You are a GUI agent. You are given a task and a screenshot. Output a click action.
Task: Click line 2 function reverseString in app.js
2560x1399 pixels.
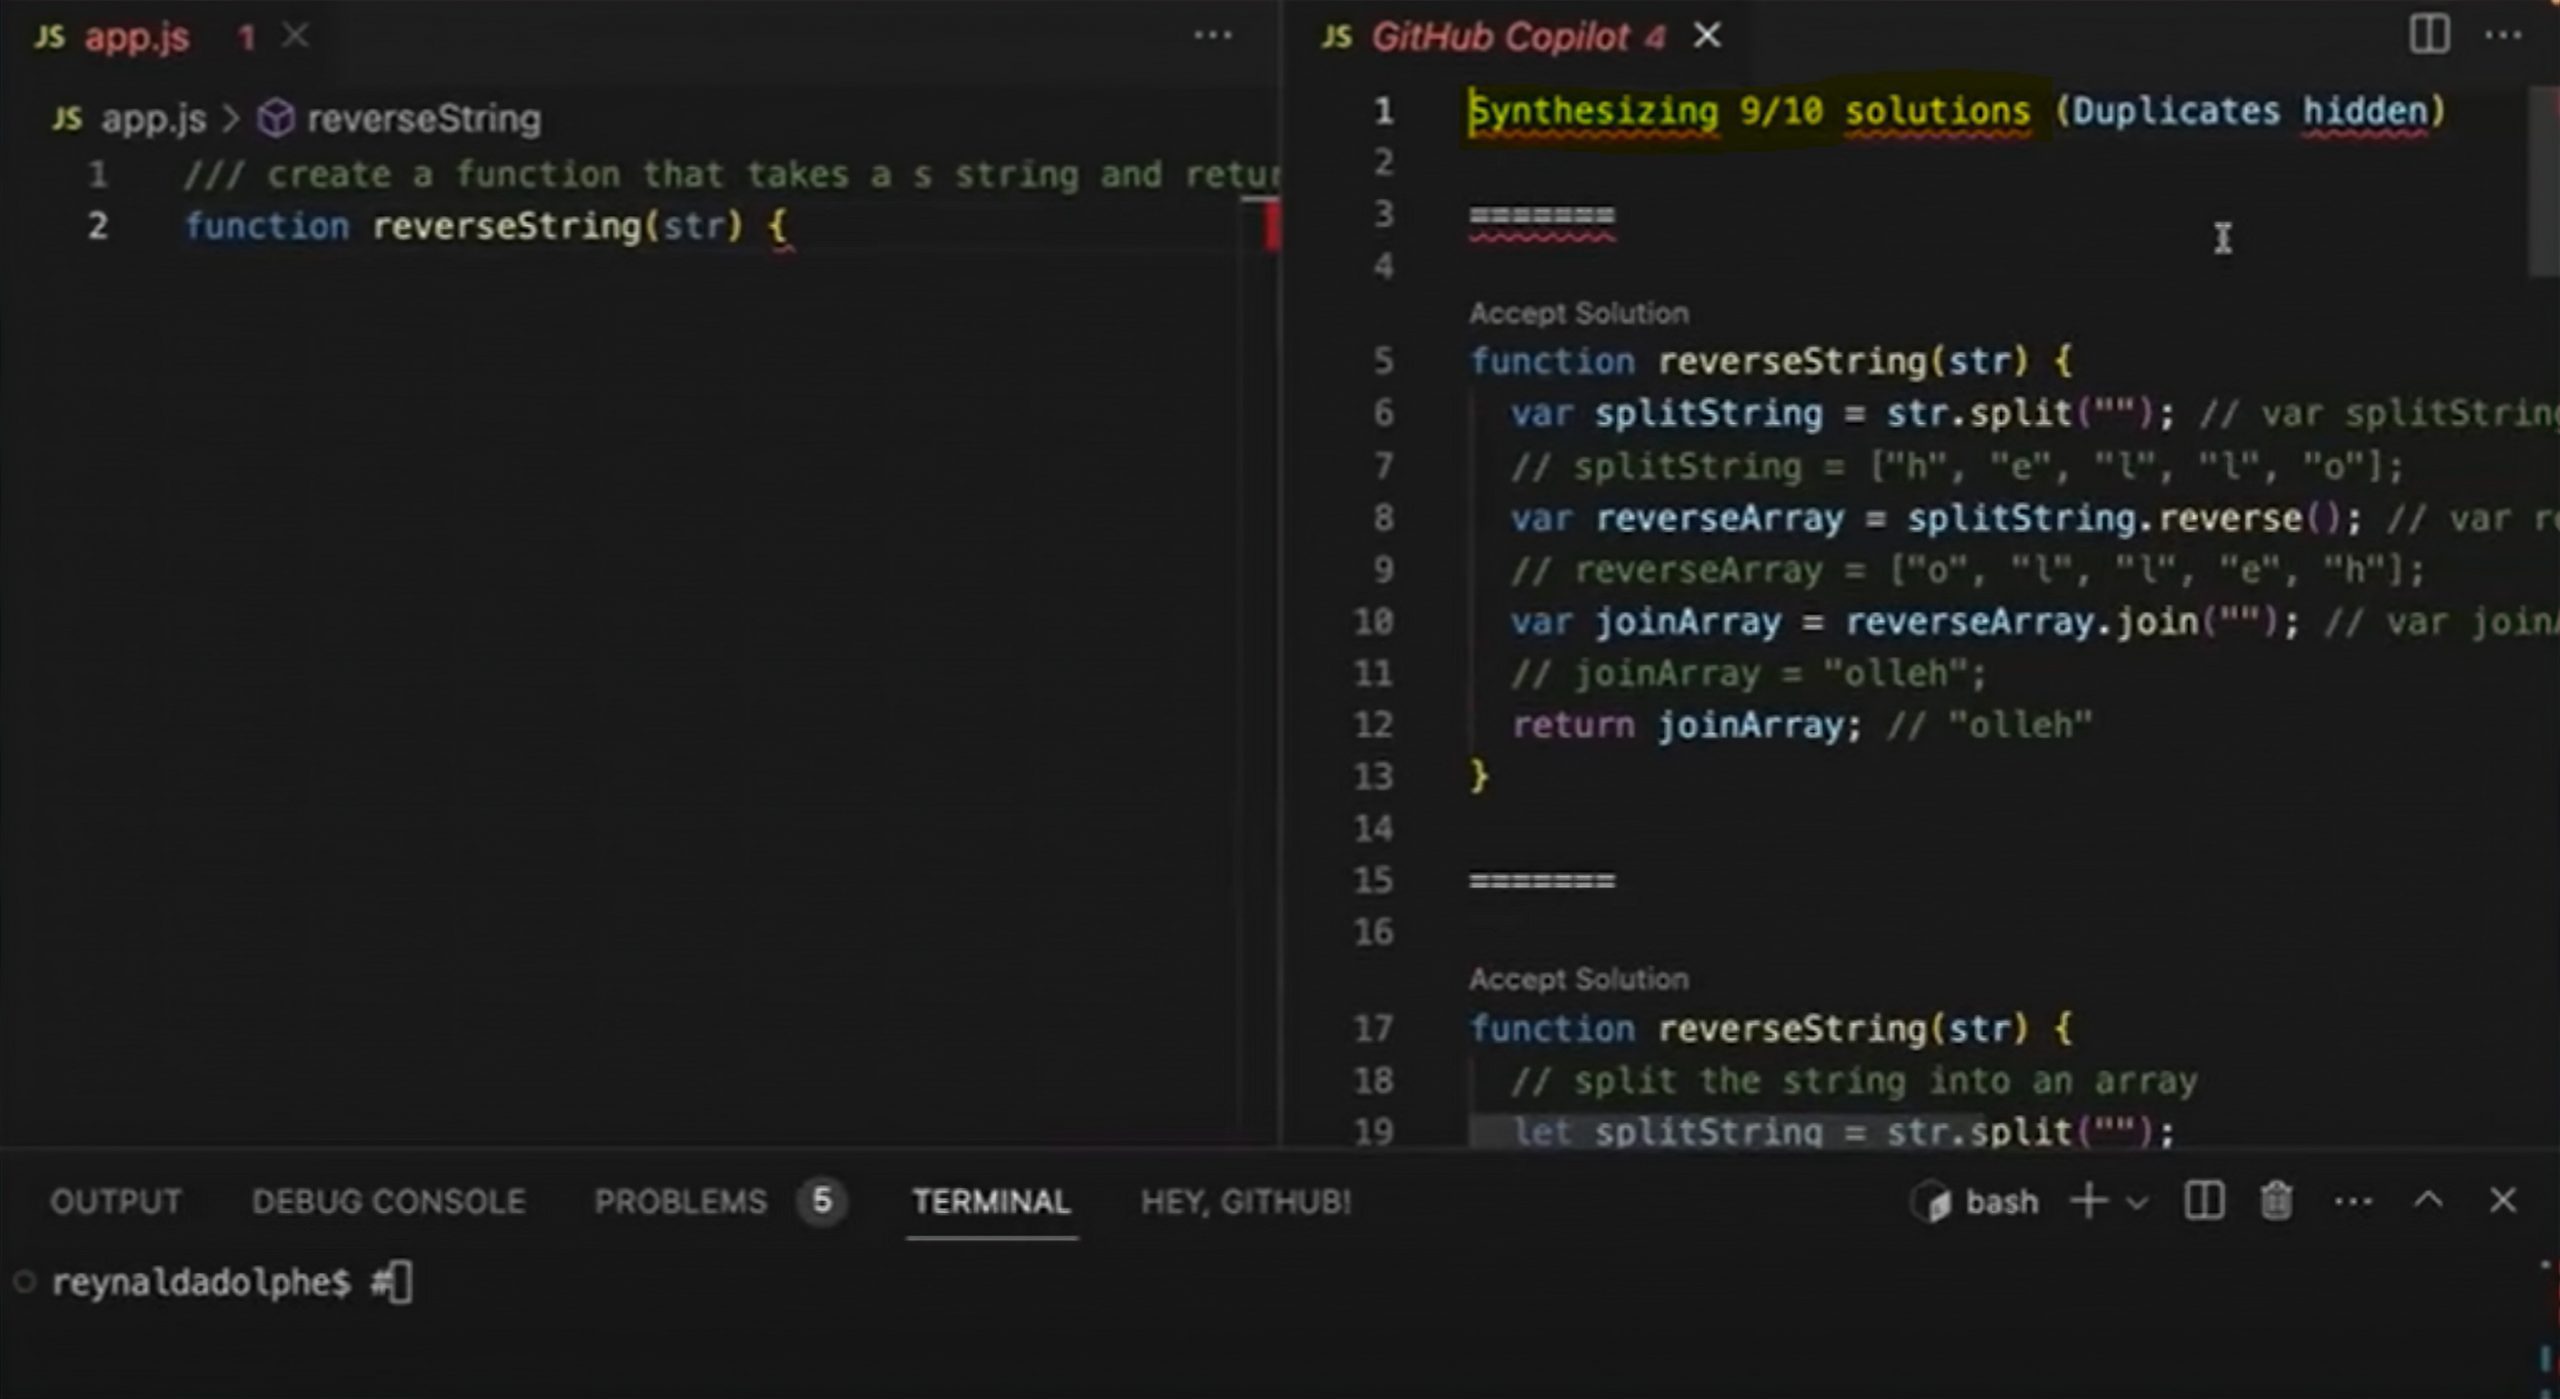[490, 227]
